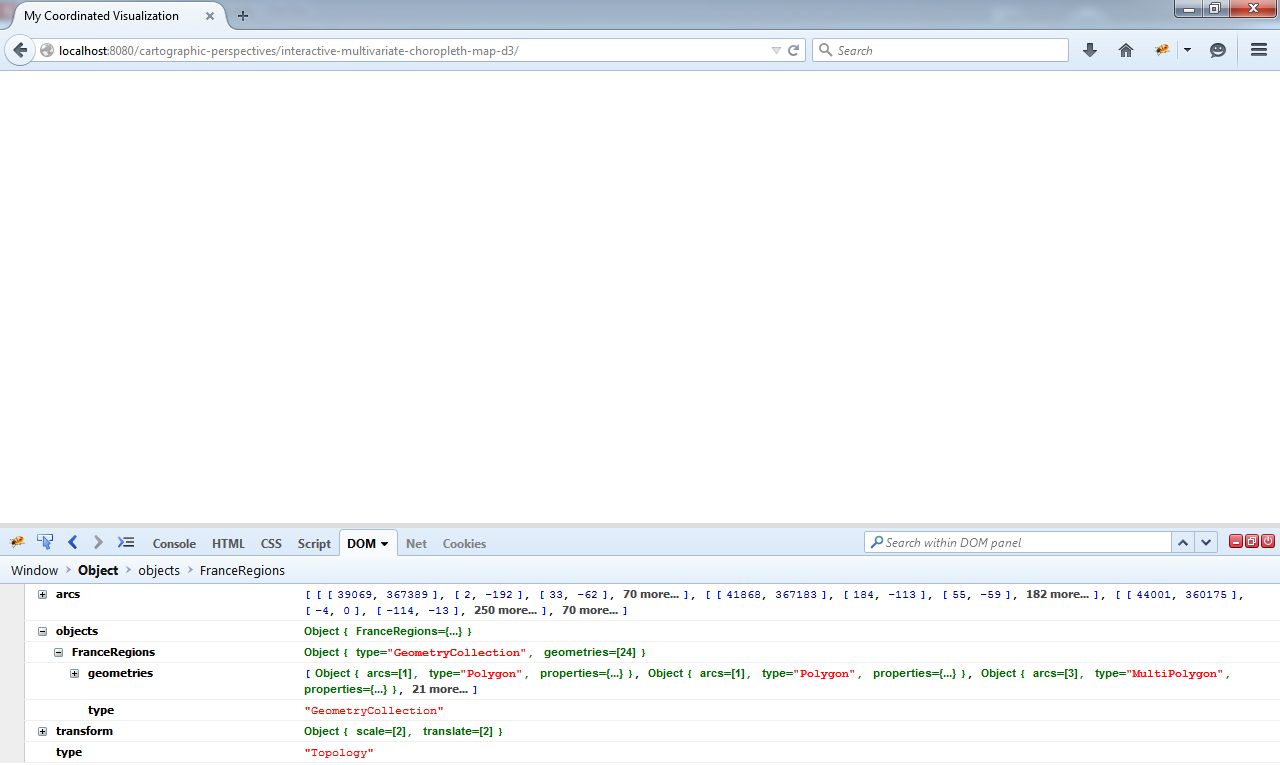Click the browser Search box
This screenshot has height=765, width=1280.
(x=940, y=50)
